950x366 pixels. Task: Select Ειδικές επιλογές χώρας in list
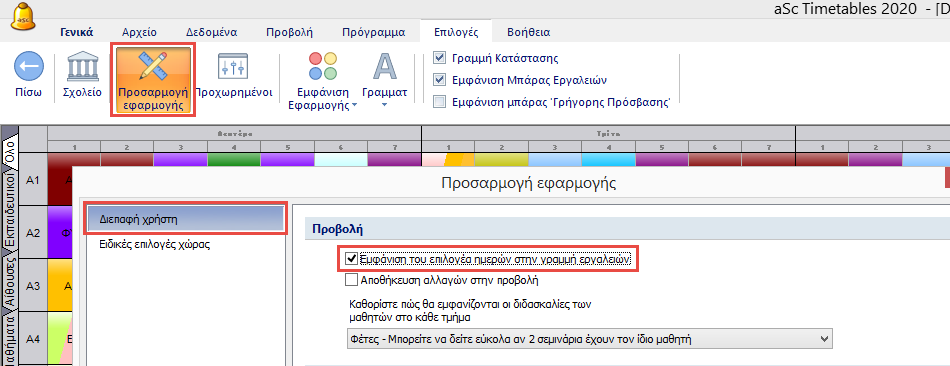[154, 245]
